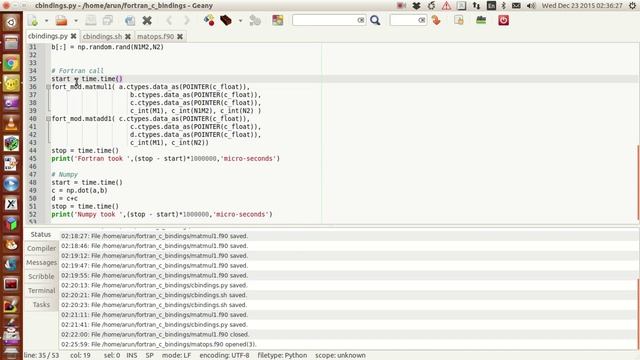This screenshot has height=360, width=640.
Task: Click the Reload current file icon
Action: tap(130, 20)
